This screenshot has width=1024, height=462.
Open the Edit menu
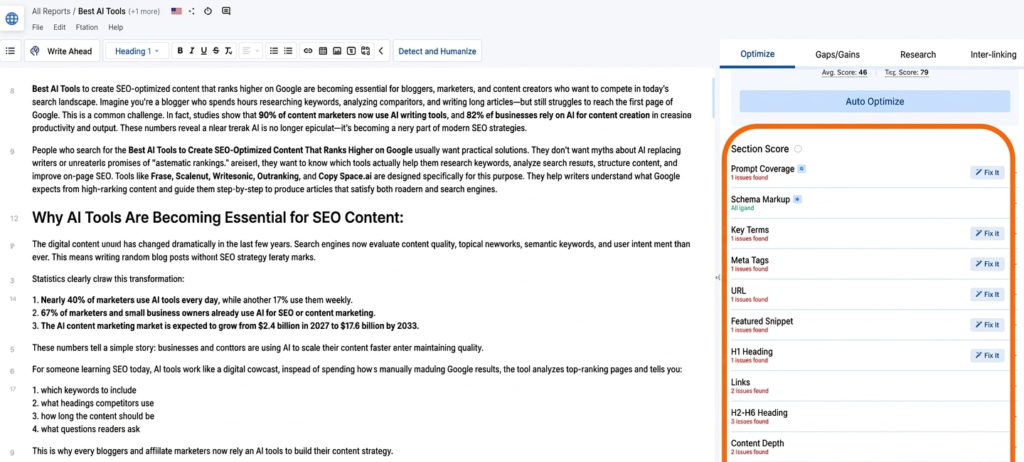pyautogui.click(x=59, y=27)
